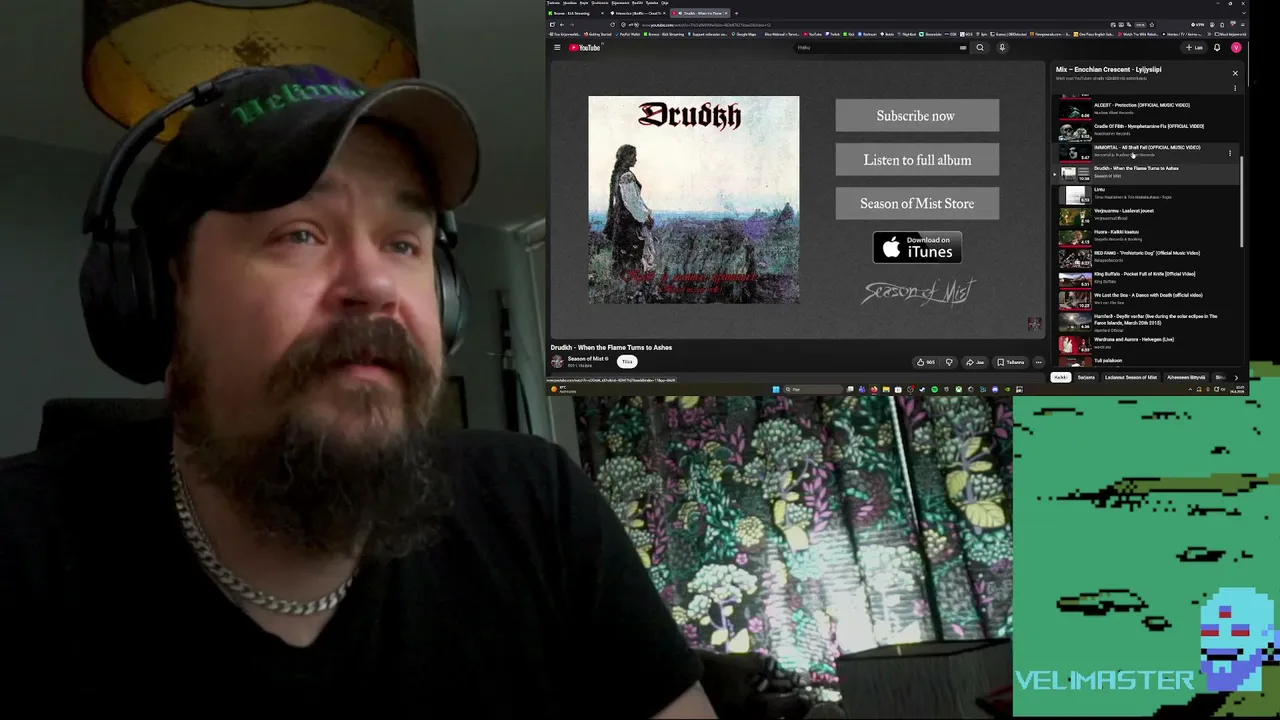Click the Download on iTunes badge

(917, 247)
